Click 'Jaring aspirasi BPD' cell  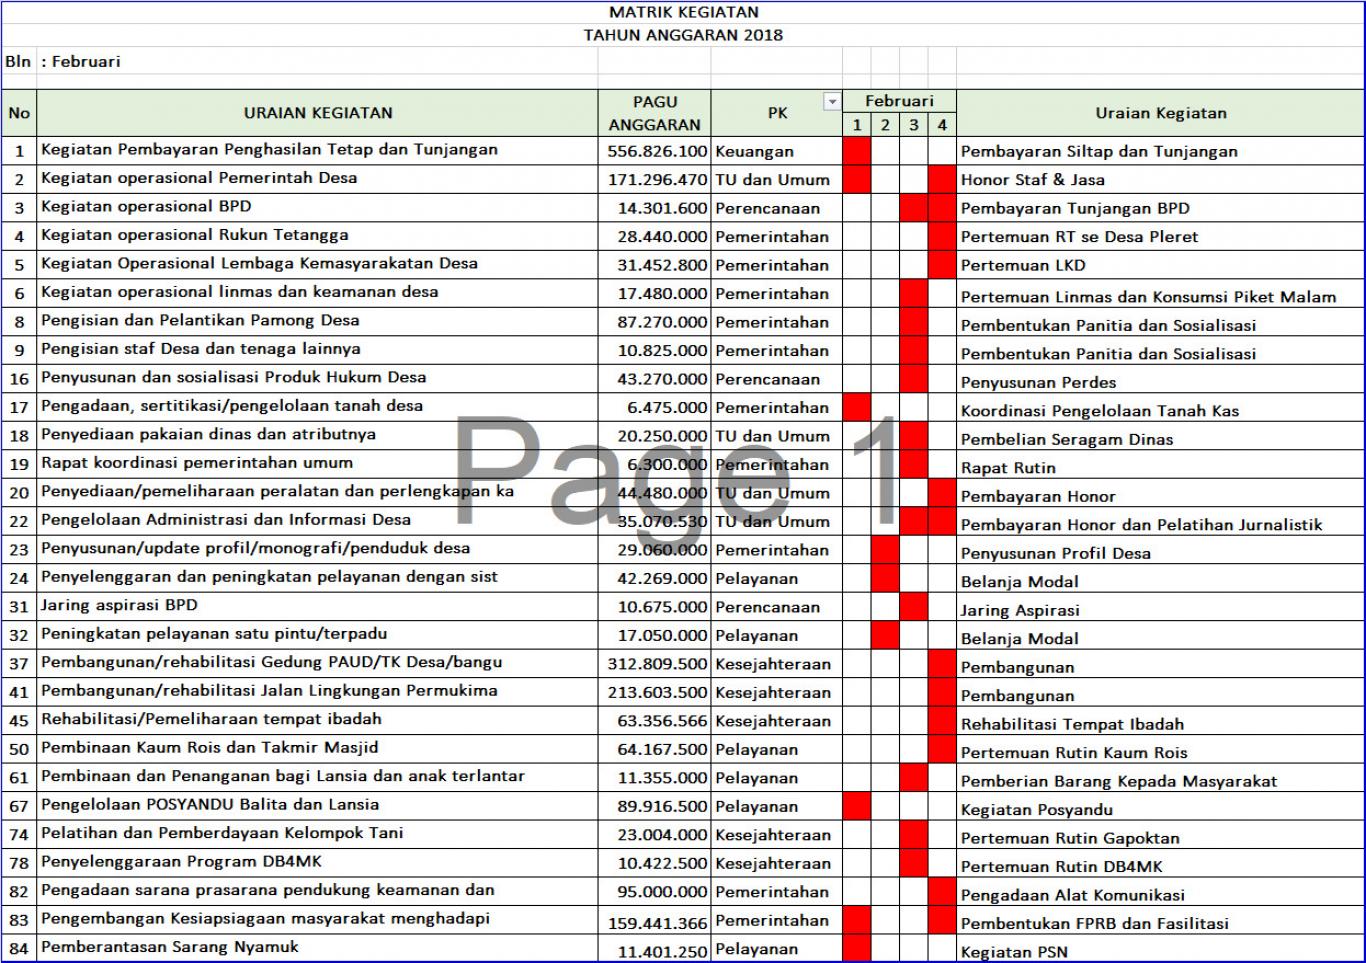point(318,606)
